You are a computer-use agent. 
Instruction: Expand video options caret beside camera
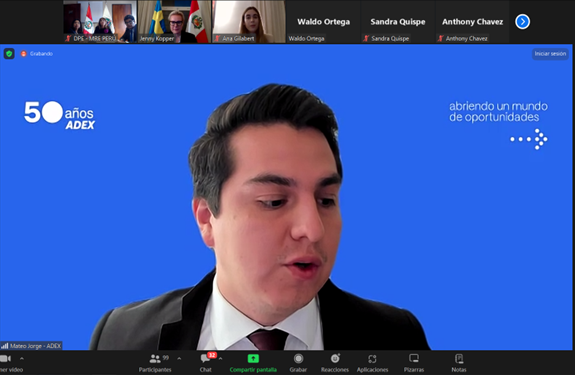(x=22, y=359)
